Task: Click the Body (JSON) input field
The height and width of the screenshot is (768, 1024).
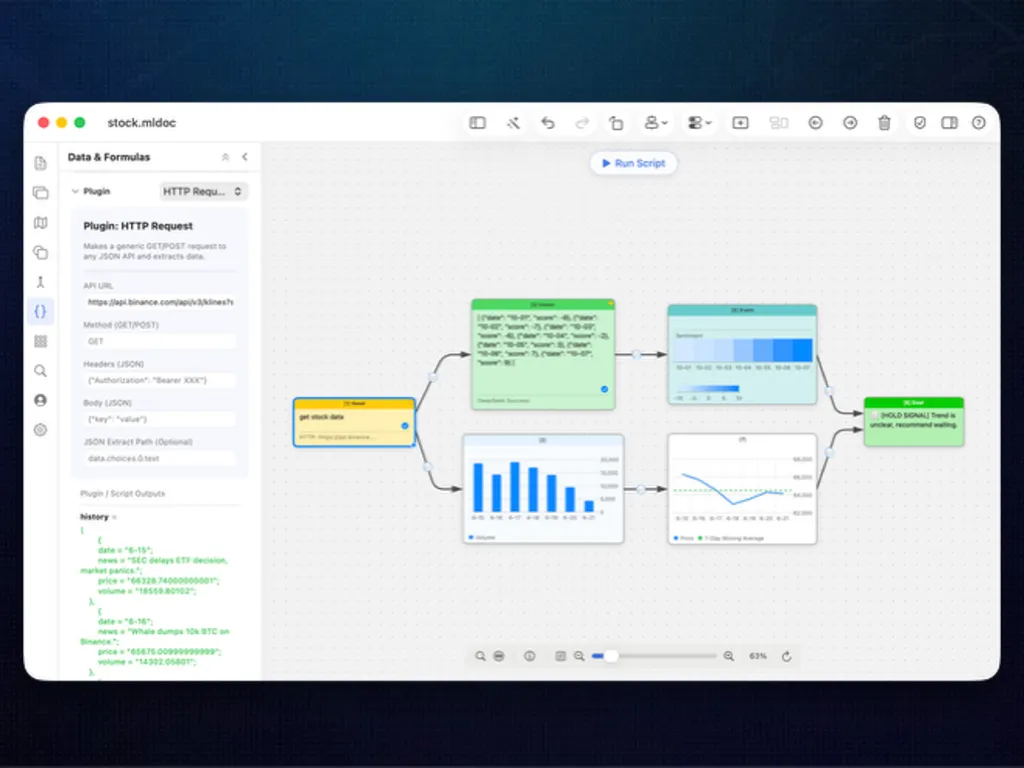Action: pyautogui.click(x=160, y=419)
